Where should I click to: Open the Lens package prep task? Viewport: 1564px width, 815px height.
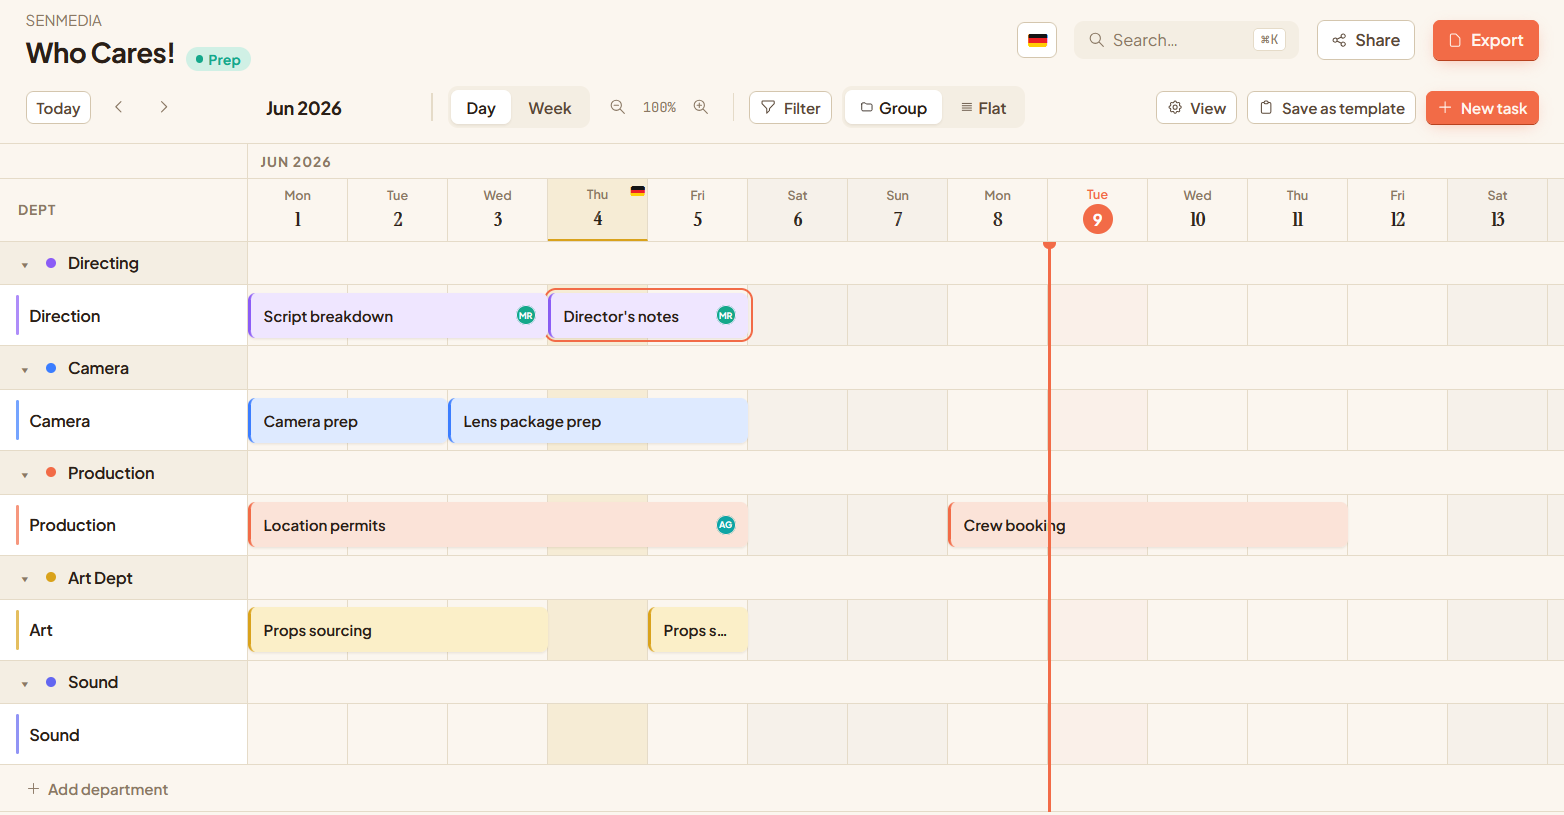coord(598,421)
